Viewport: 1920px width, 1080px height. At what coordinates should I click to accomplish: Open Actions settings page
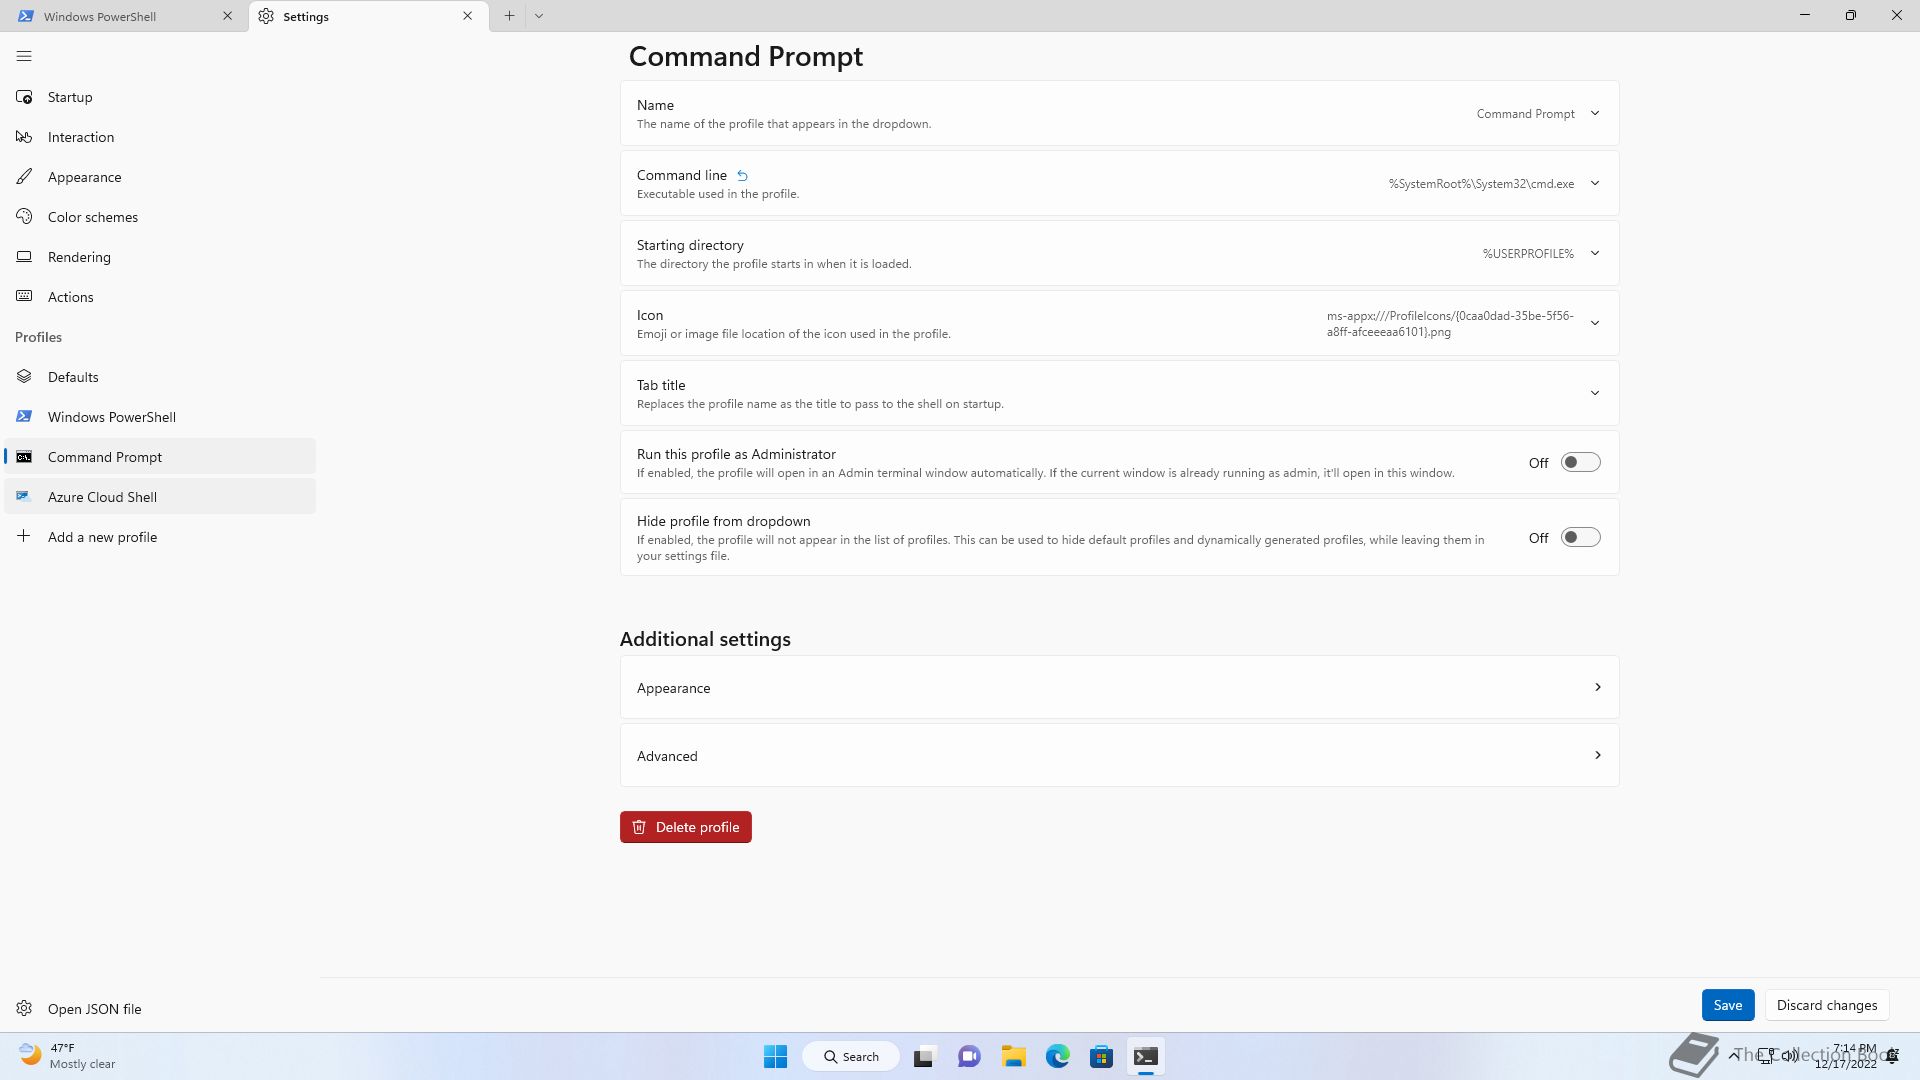[160, 297]
